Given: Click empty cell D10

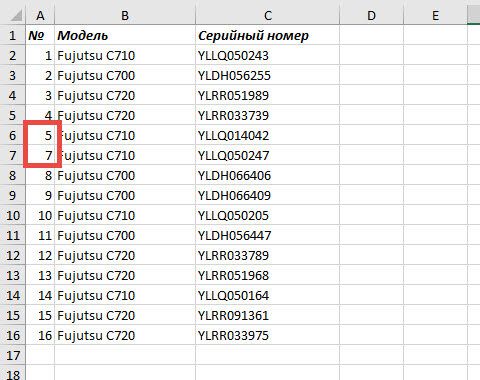Looking at the screenshot, I should [x=371, y=215].
